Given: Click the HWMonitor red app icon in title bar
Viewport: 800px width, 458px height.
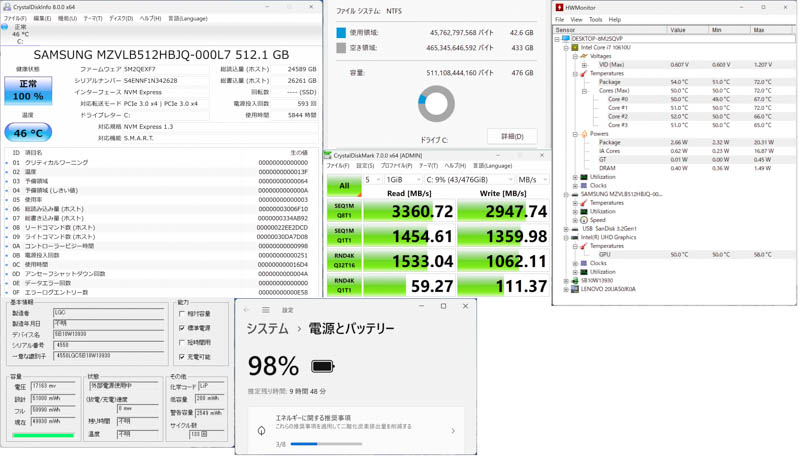Looking at the screenshot, I should (x=559, y=8).
